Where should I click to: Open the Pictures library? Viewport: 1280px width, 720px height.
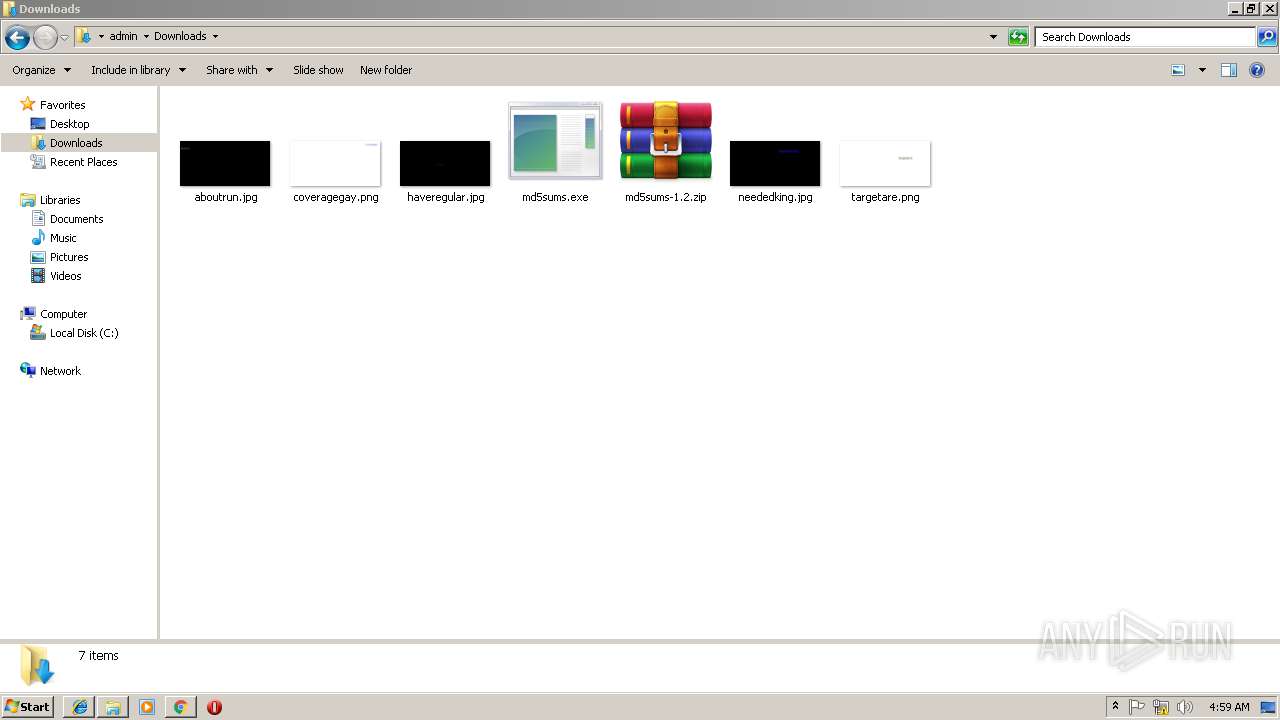(x=69, y=257)
